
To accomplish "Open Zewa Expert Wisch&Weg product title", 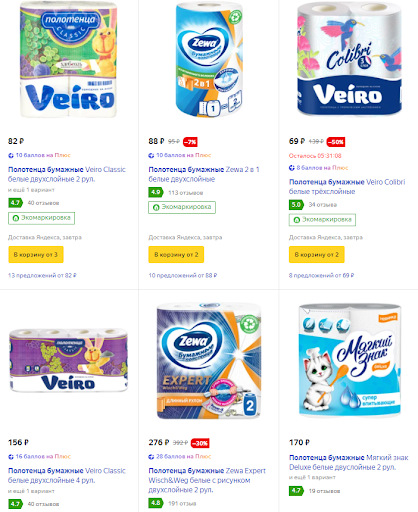I will coord(207,480).
